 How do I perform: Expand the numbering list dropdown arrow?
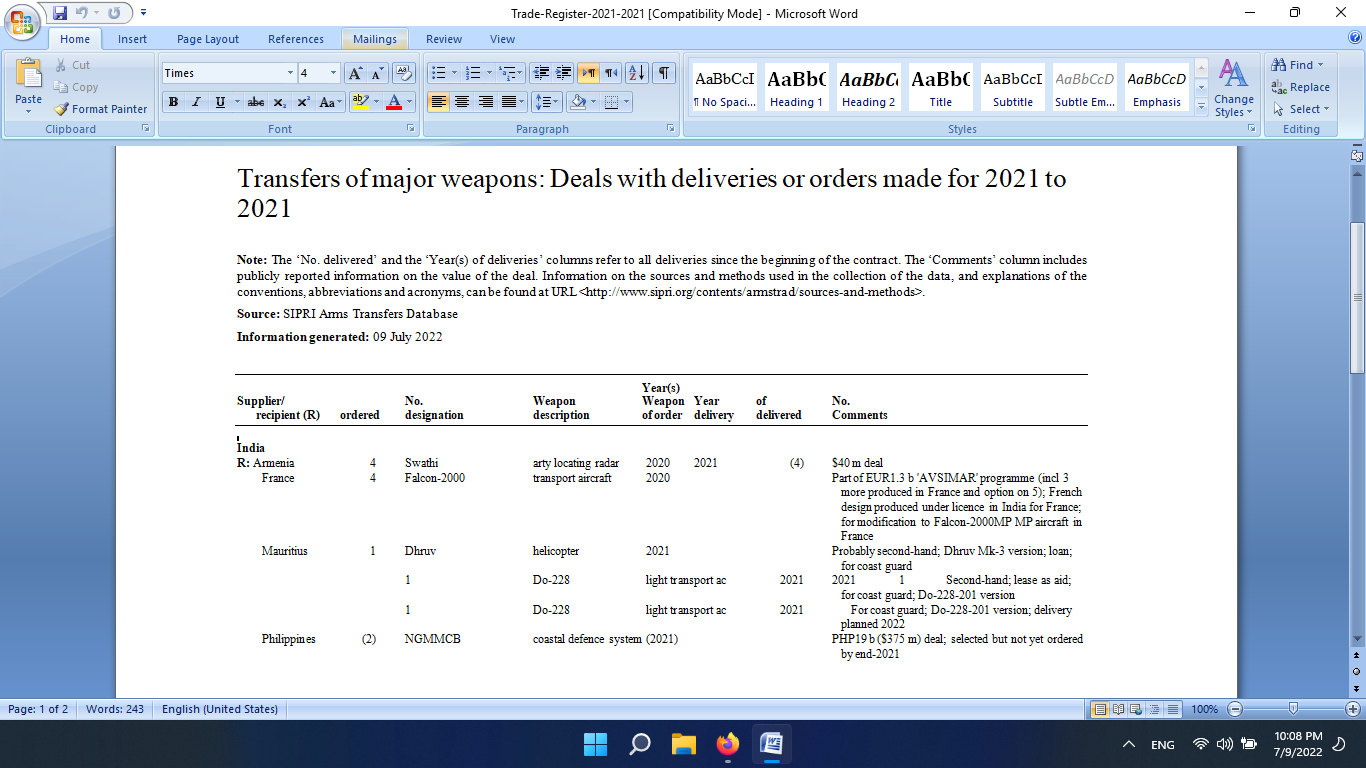point(488,73)
